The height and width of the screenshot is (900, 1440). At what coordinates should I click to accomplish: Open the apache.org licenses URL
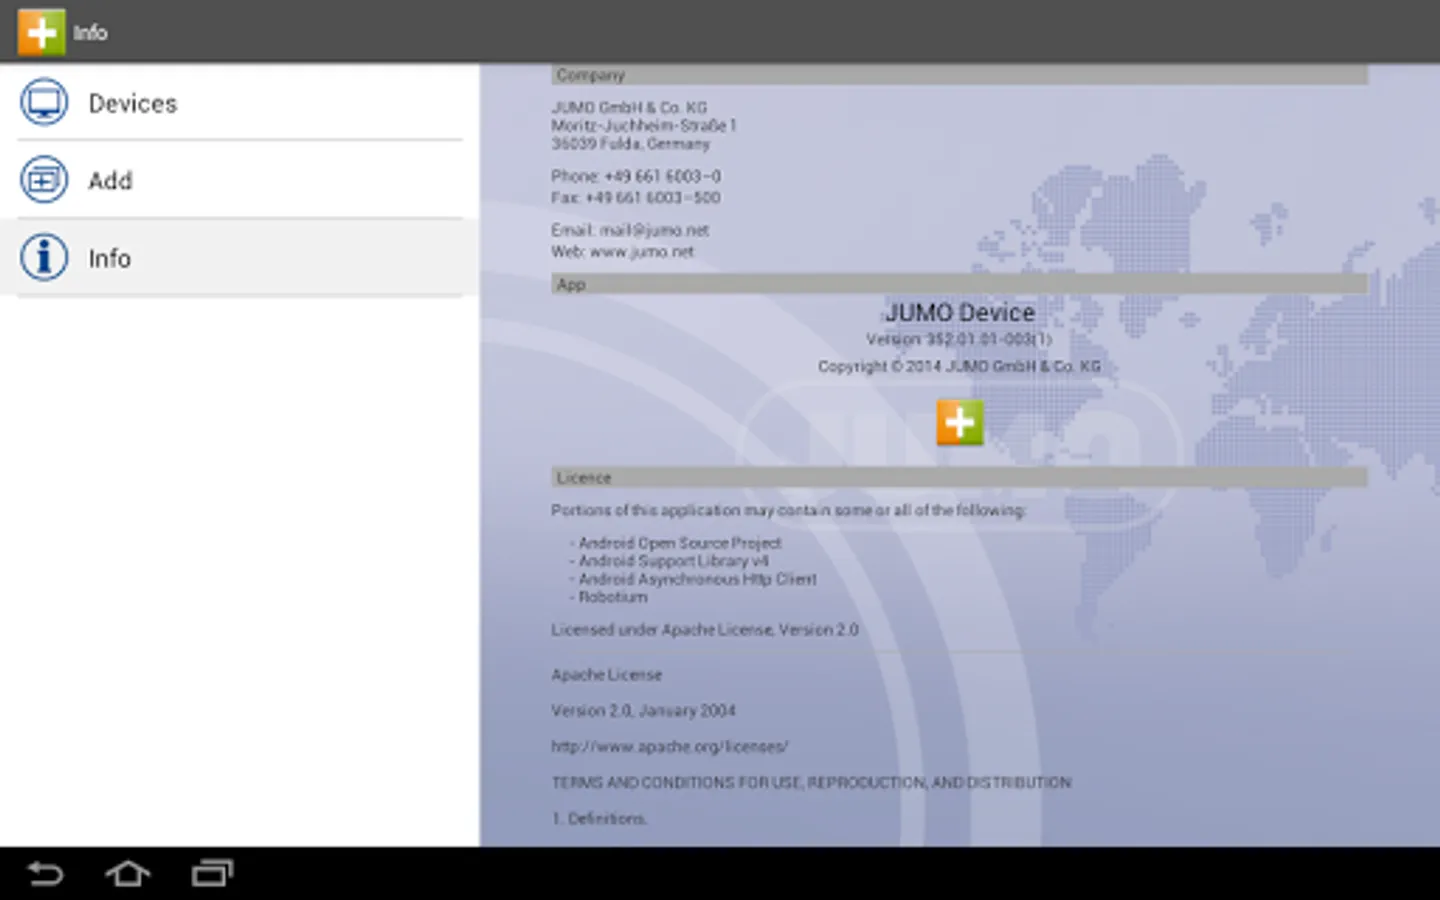pos(670,746)
